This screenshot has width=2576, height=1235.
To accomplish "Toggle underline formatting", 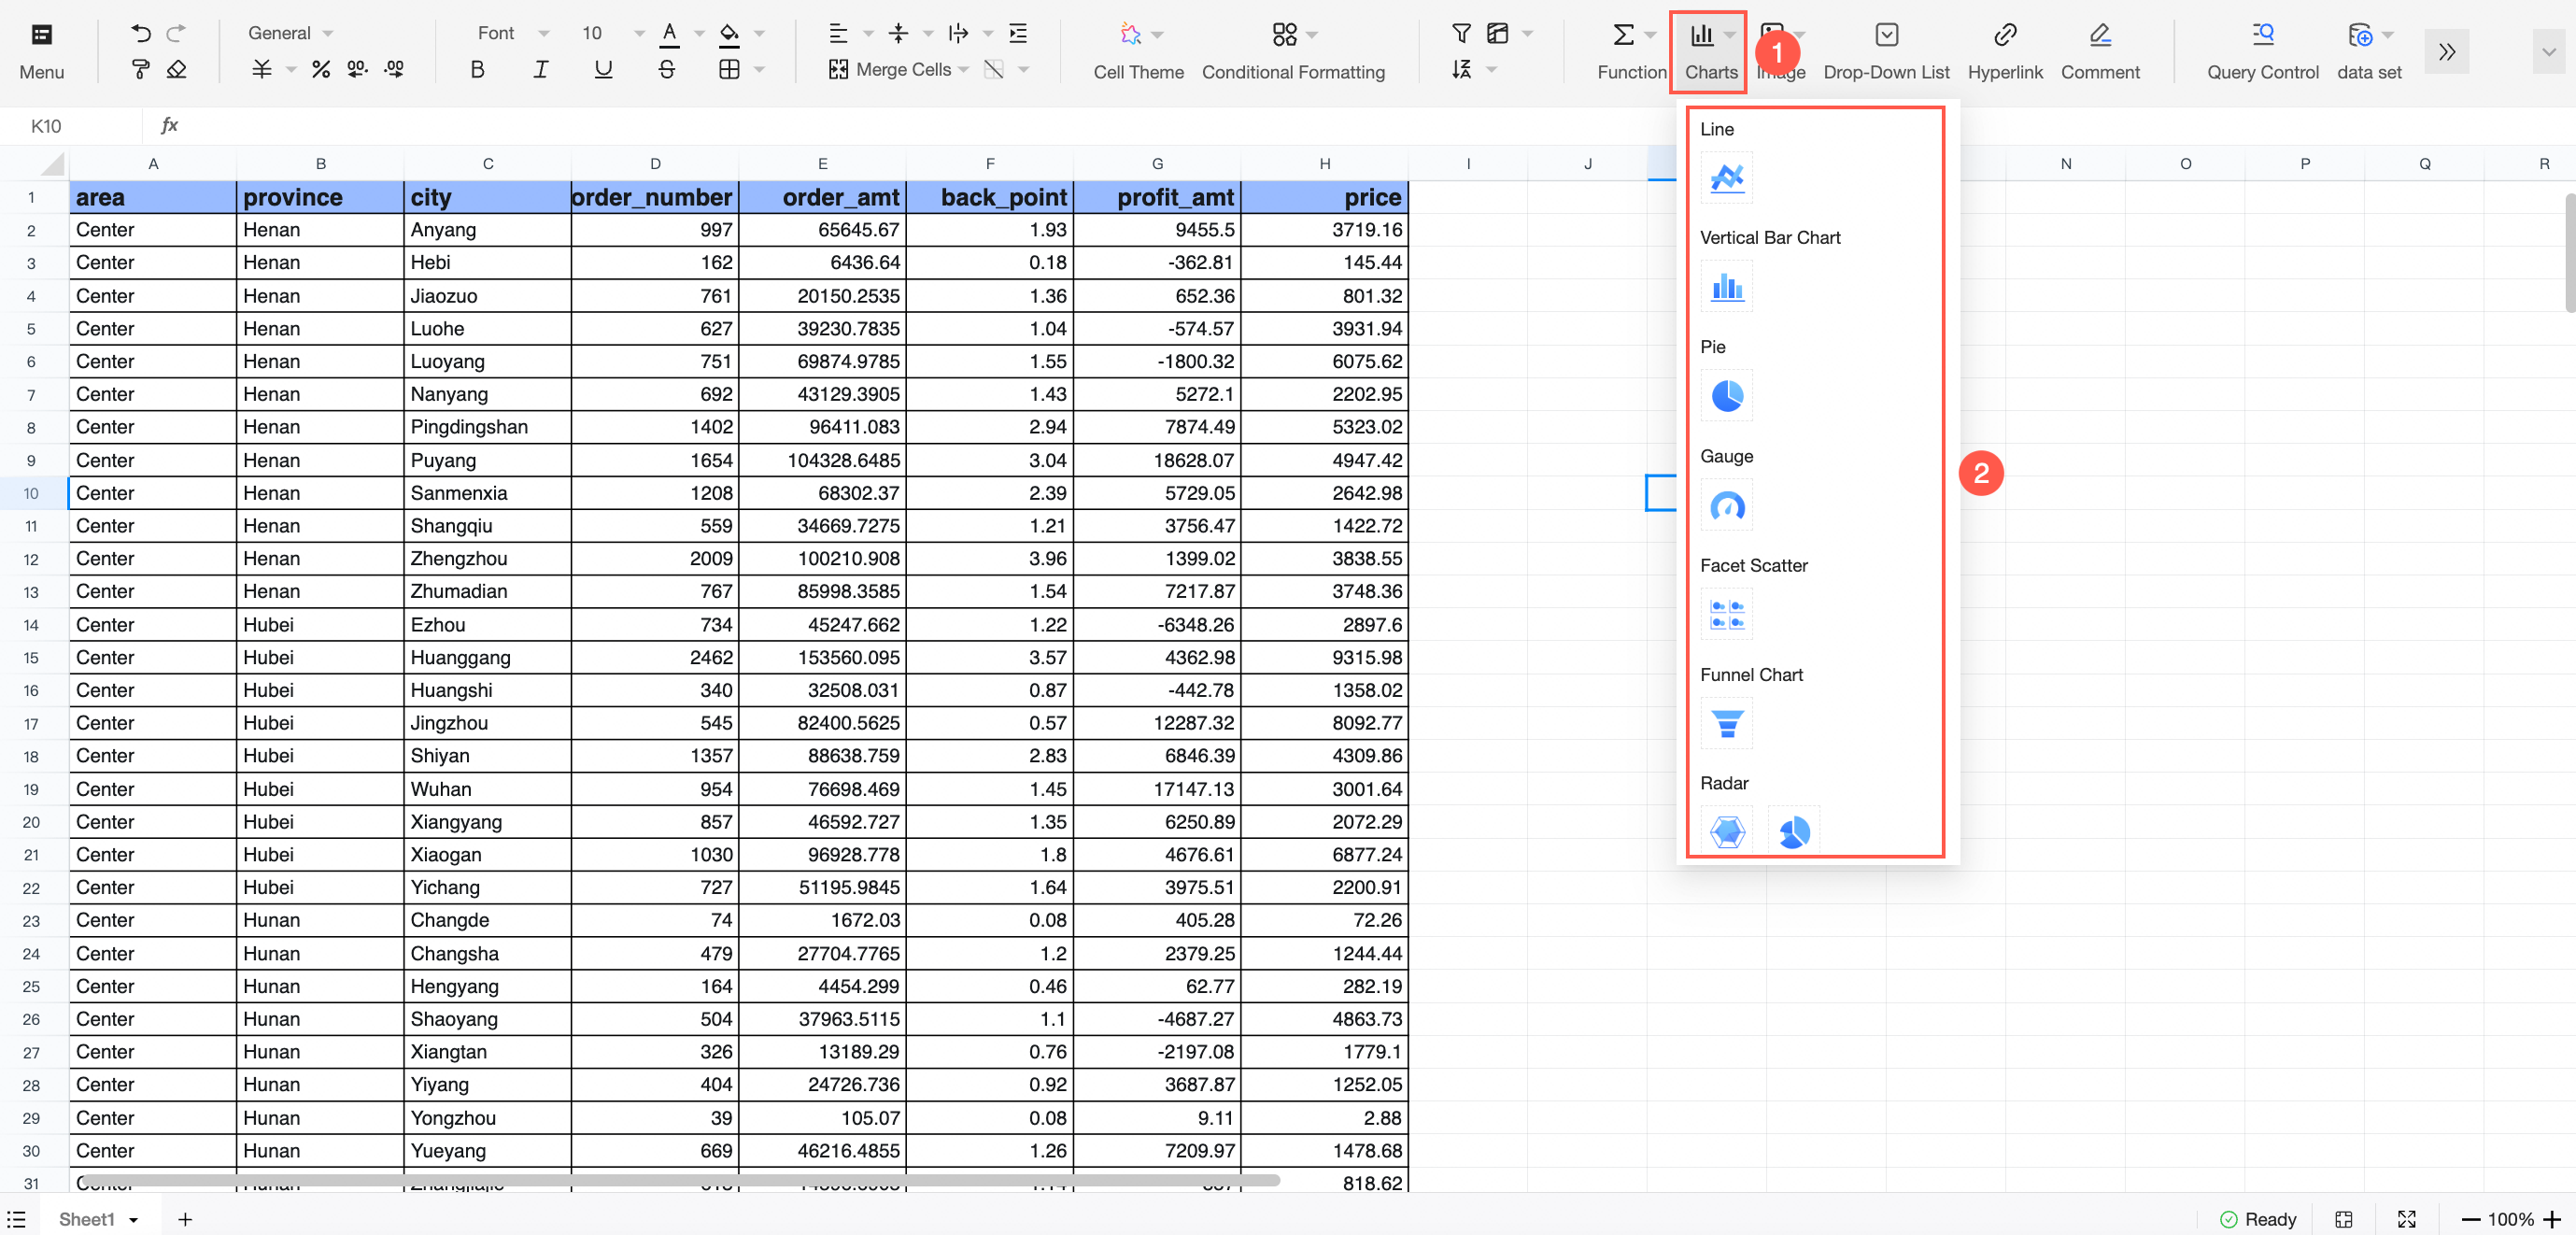I will pos(603,69).
